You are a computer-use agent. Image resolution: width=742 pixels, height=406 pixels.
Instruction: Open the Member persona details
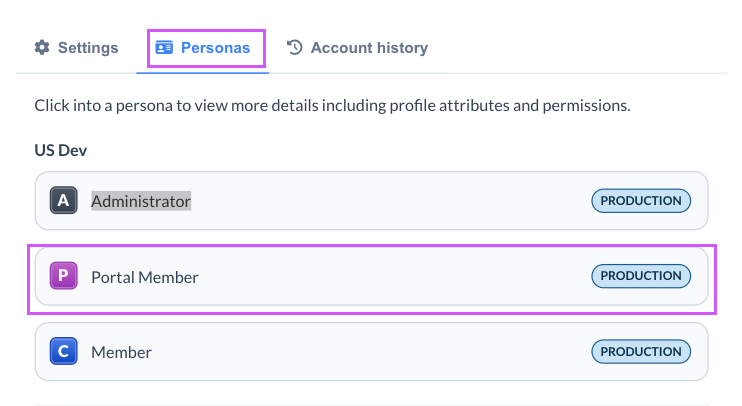(x=121, y=352)
